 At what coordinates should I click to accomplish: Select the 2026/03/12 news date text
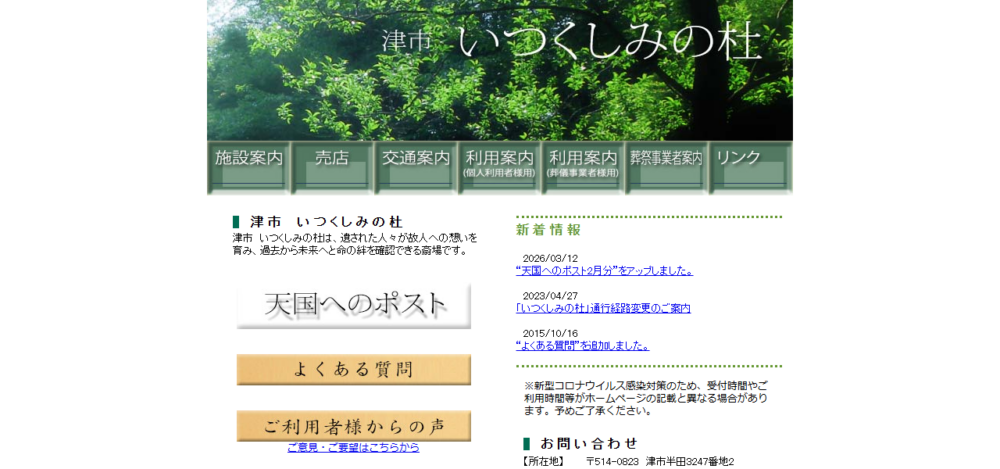[x=550, y=258]
